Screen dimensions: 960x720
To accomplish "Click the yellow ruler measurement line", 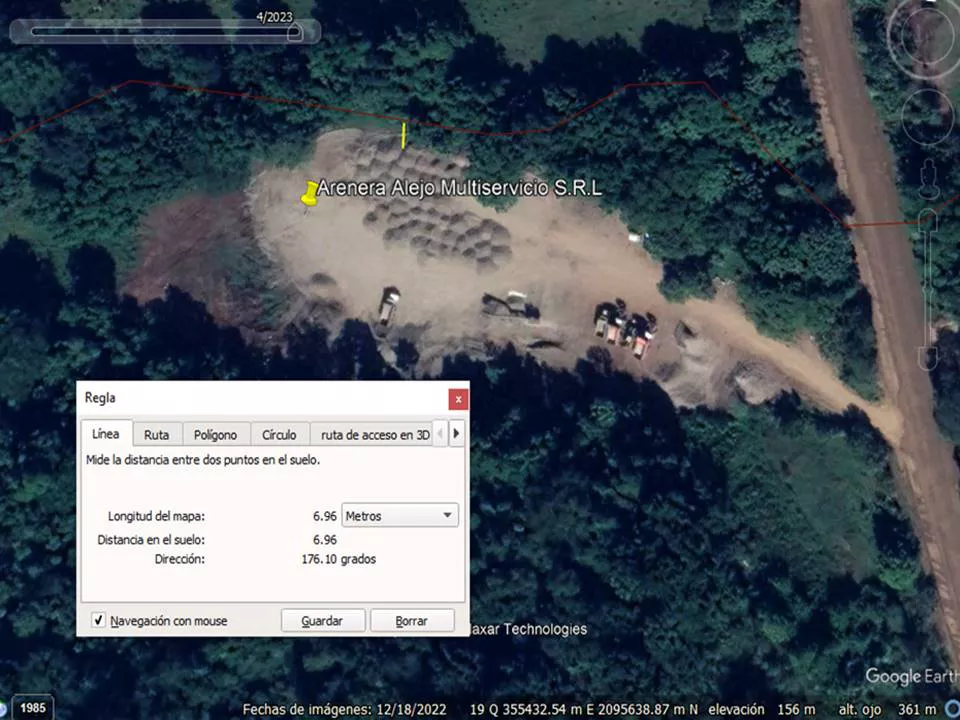I will click(404, 135).
